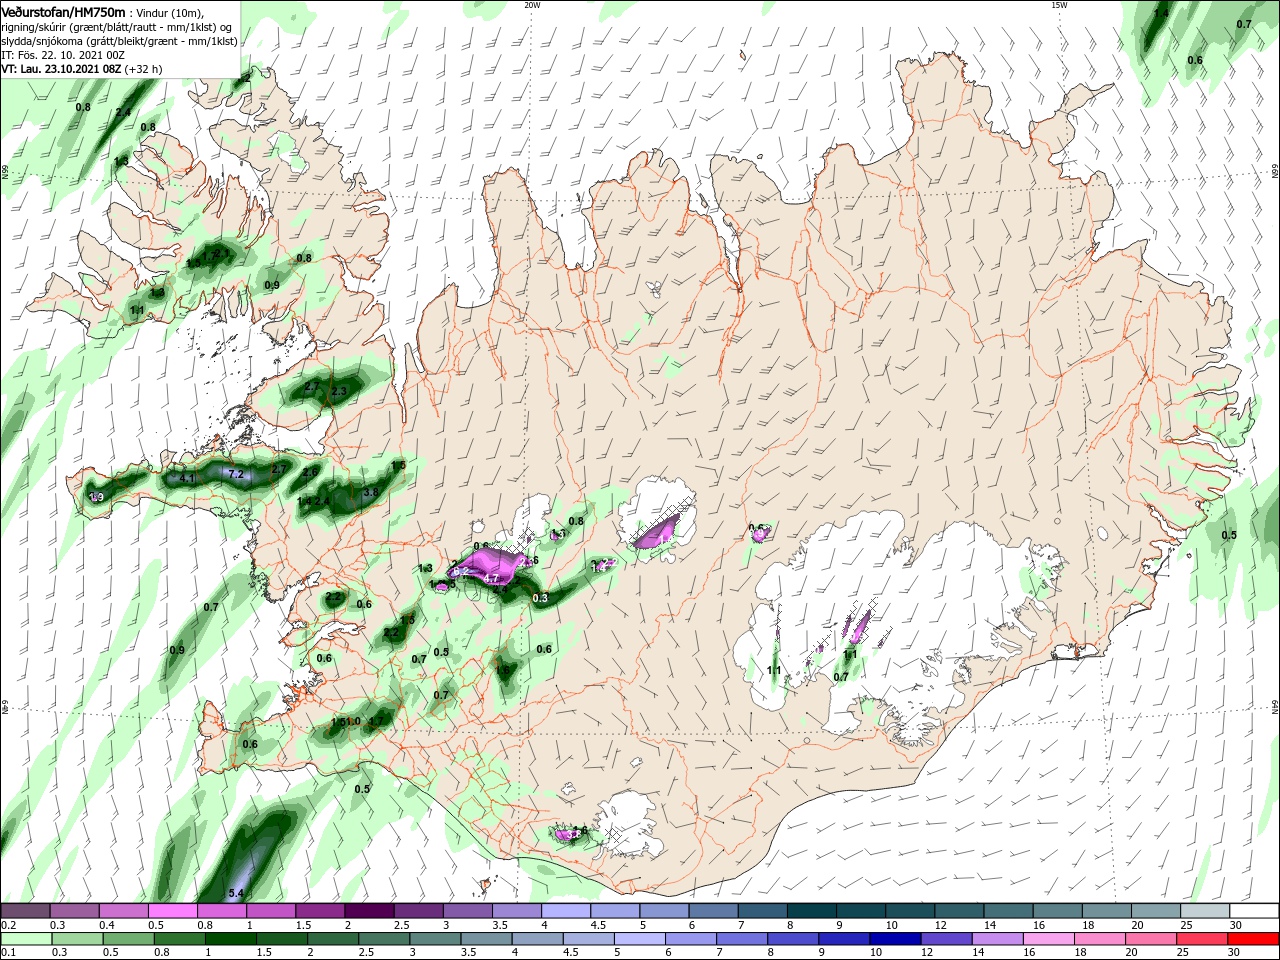Image resolution: width=1280 pixels, height=960 pixels.
Task: Click the darkest purple swatch at 2 in upper legend
Action: pyautogui.click(x=369, y=911)
